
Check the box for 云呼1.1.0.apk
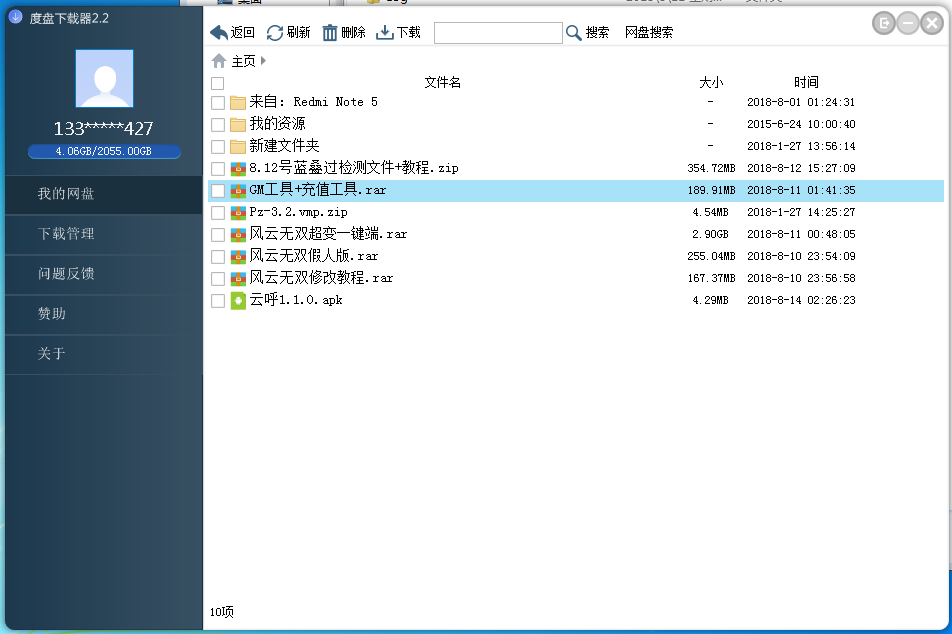coord(217,301)
